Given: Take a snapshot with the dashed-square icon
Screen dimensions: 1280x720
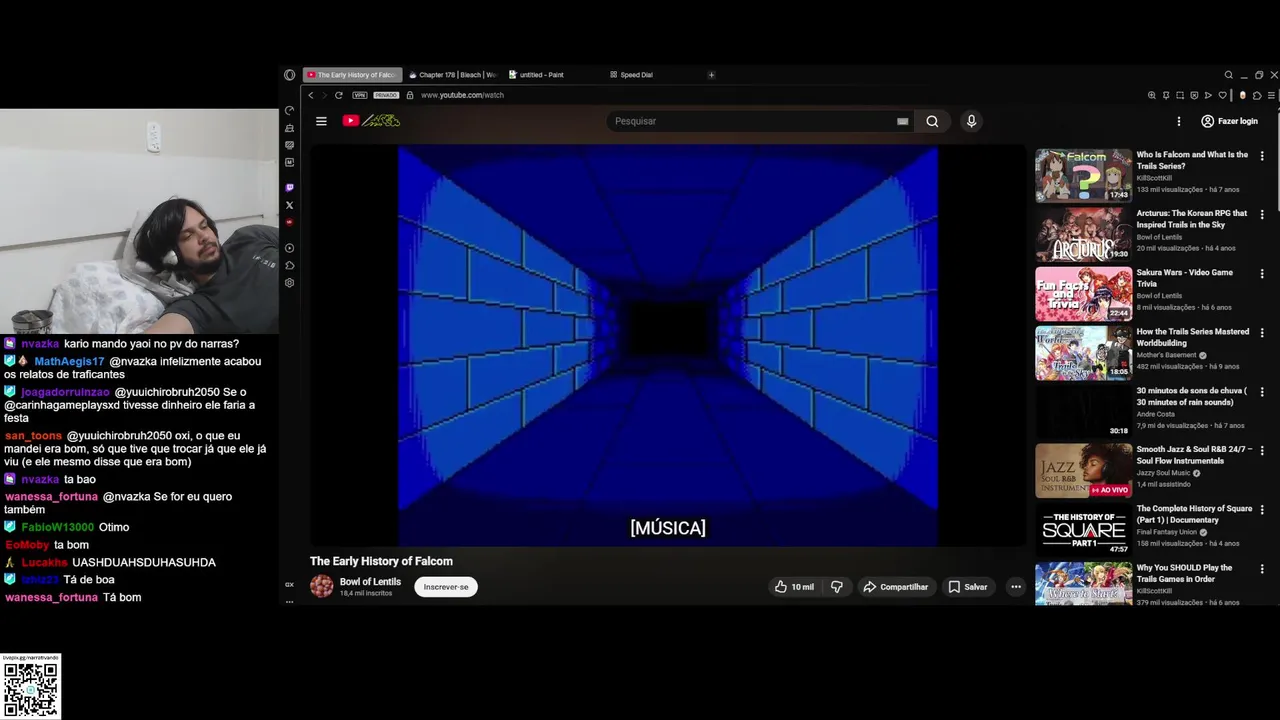Looking at the screenshot, I should coord(1180,95).
